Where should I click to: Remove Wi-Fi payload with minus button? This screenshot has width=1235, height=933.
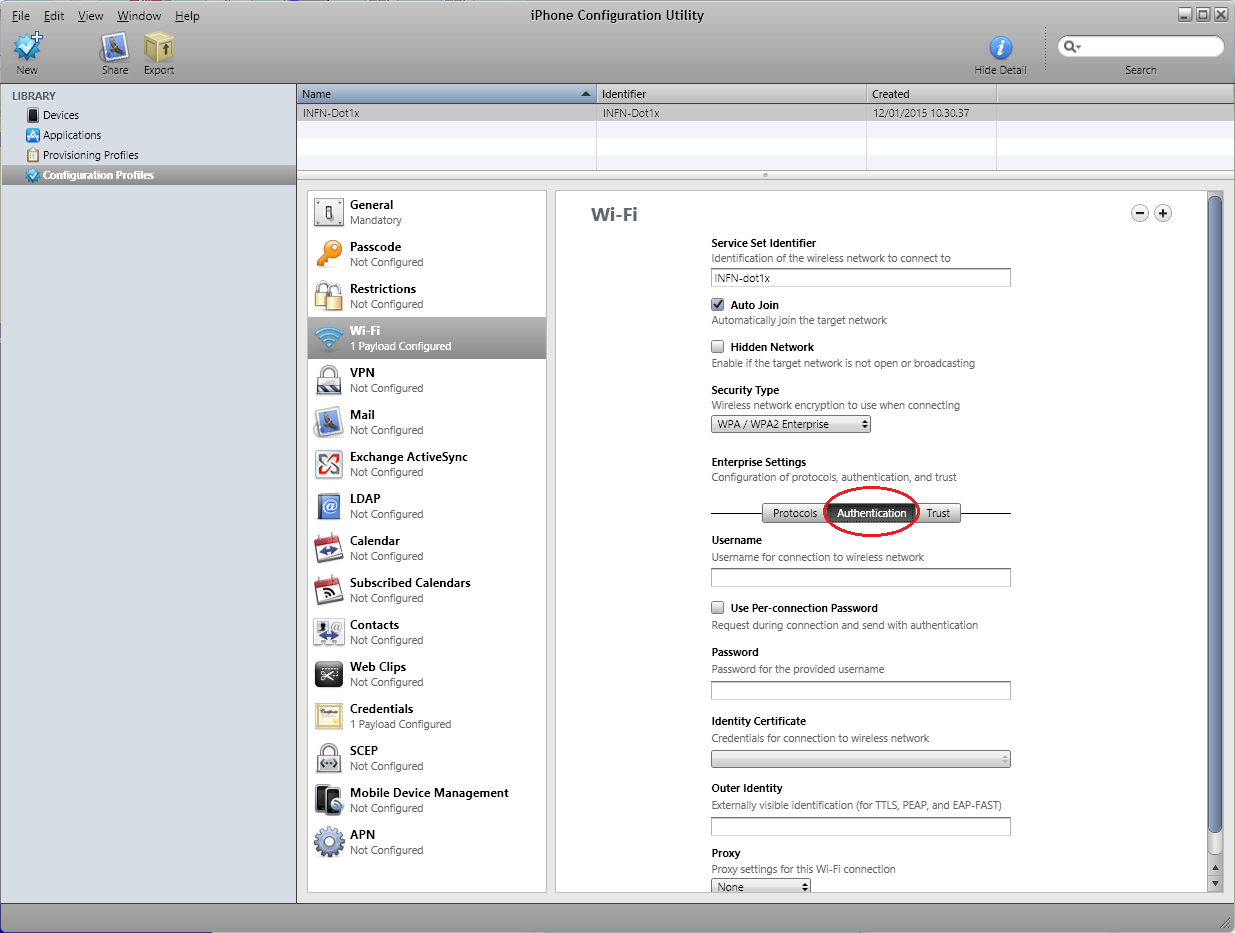[x=1140, y=213]
